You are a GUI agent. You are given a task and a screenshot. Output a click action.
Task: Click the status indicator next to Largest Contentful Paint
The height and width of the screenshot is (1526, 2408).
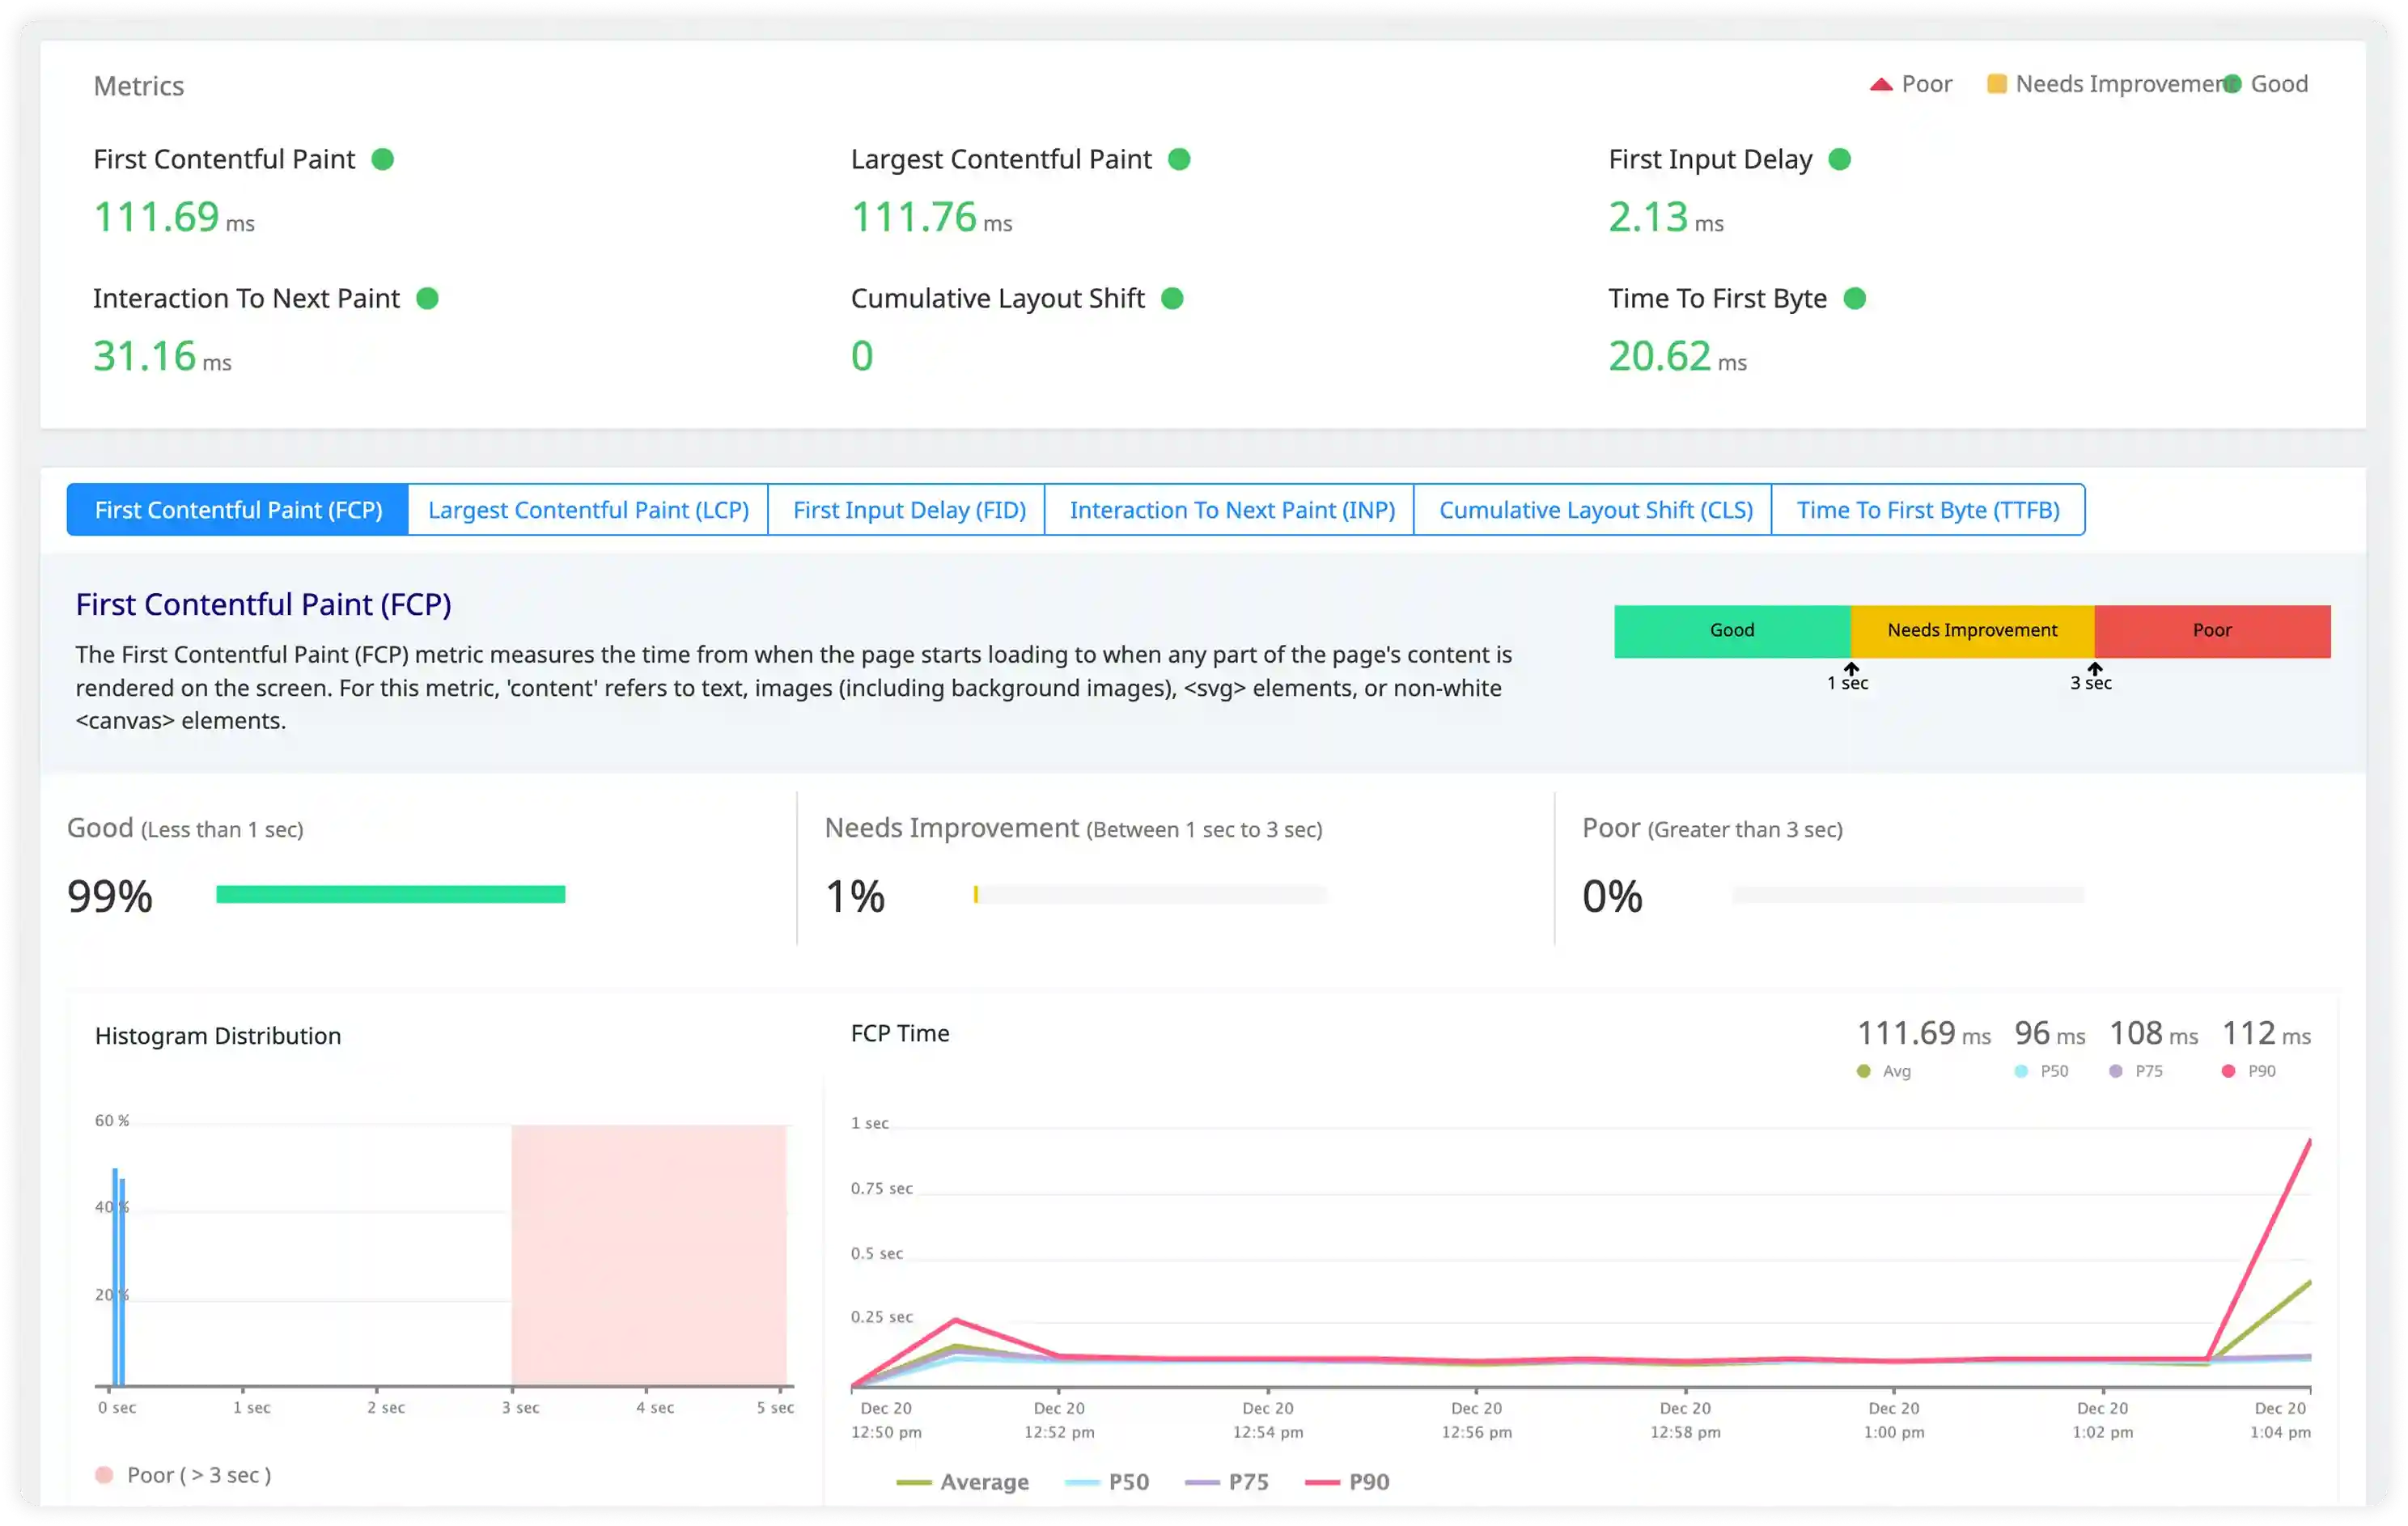1180,158
